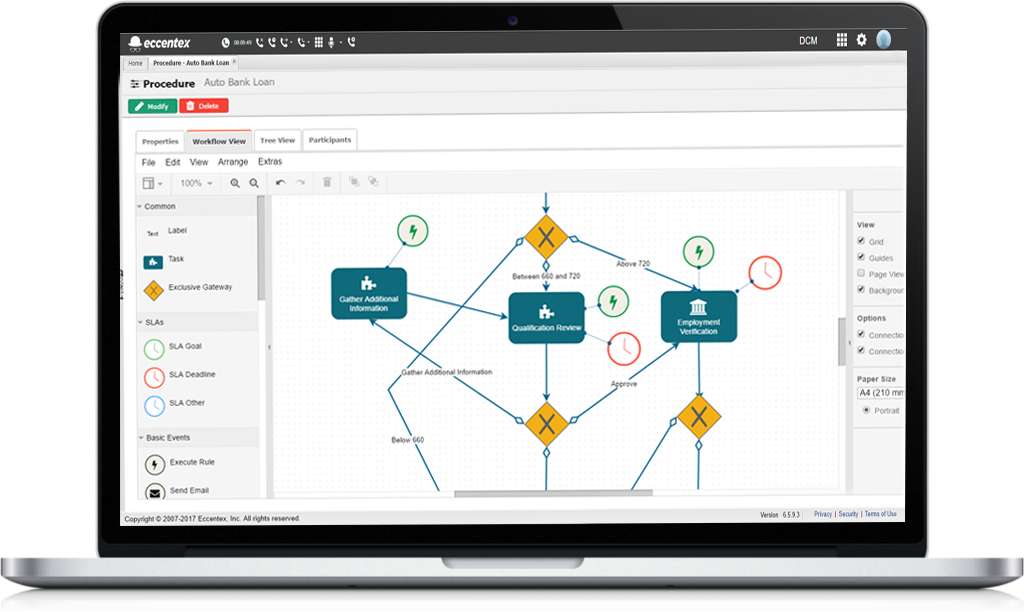1024x612 pixels.
Task: Click the green Modify button
Action: tap(152, 106)
